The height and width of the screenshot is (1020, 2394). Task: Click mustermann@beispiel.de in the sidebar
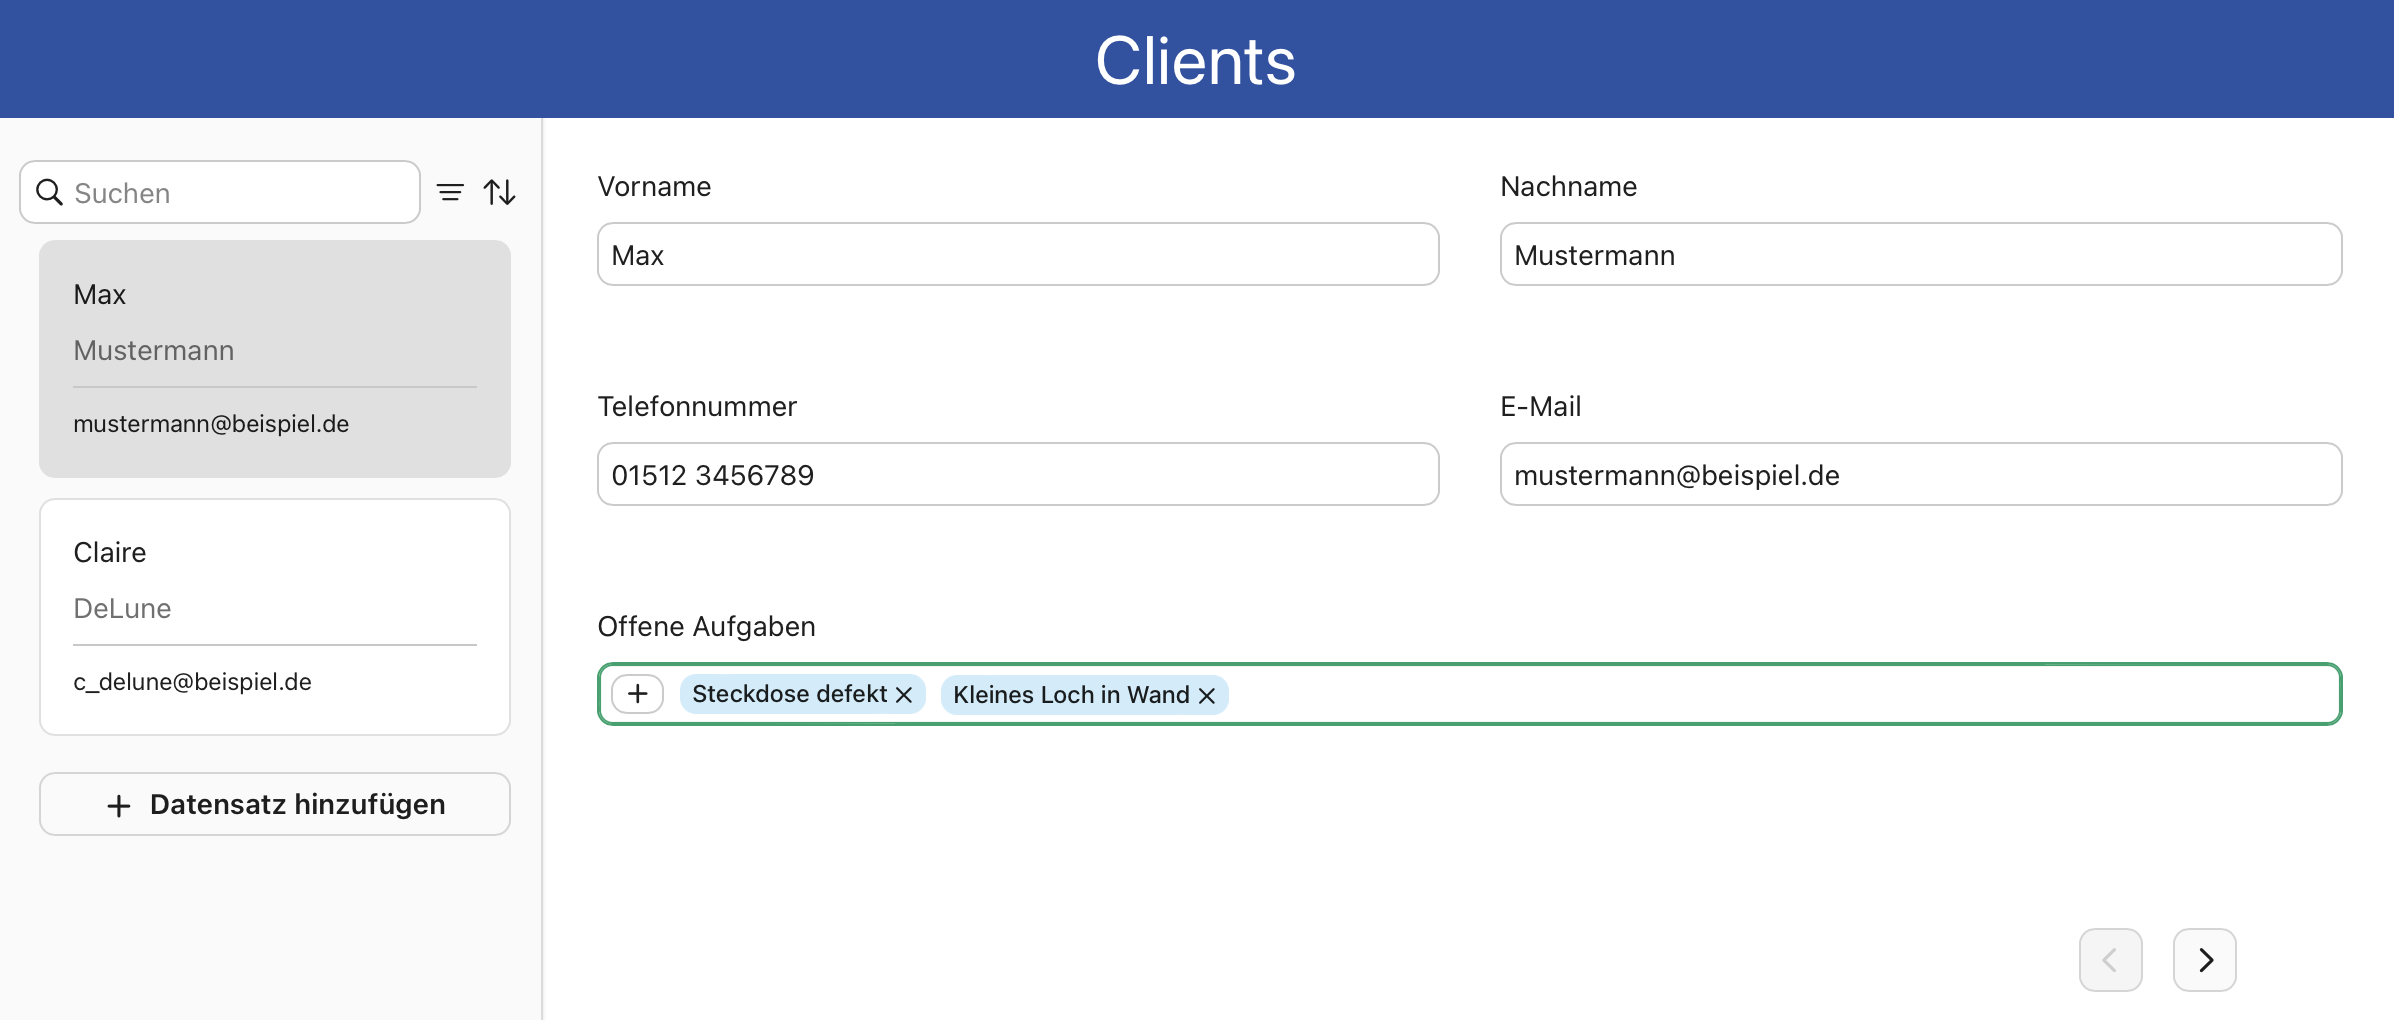[210, 423]
